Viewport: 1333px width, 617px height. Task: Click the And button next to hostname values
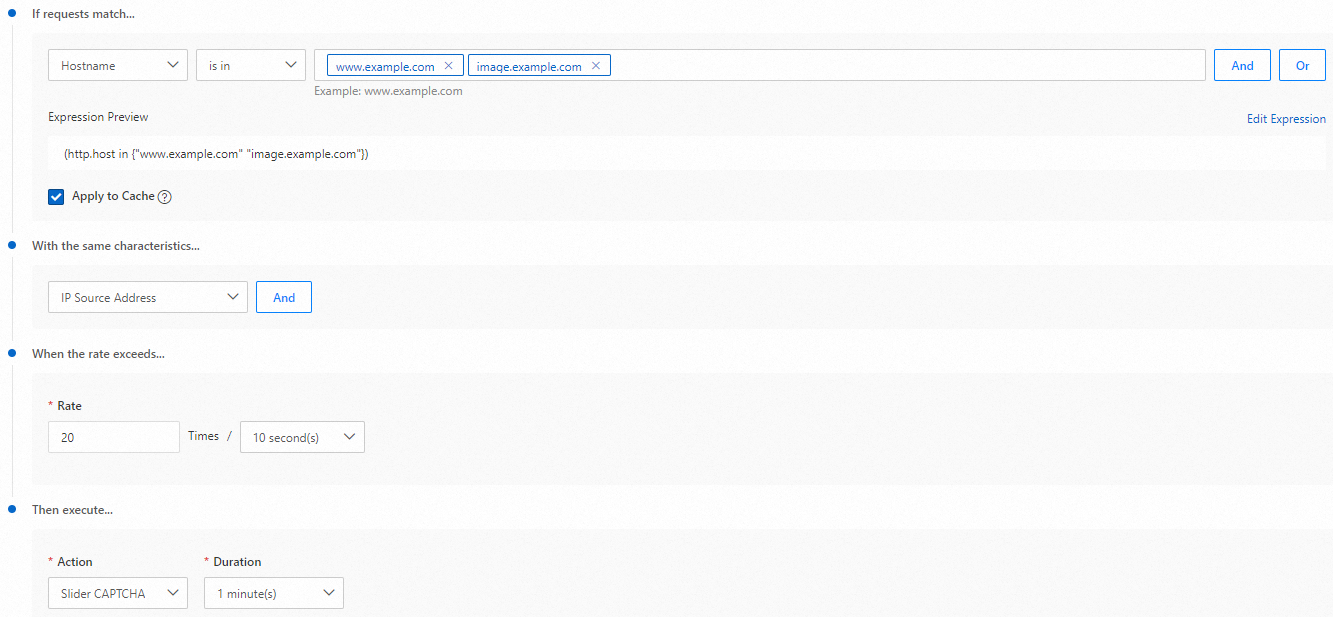pos(1242,65)
